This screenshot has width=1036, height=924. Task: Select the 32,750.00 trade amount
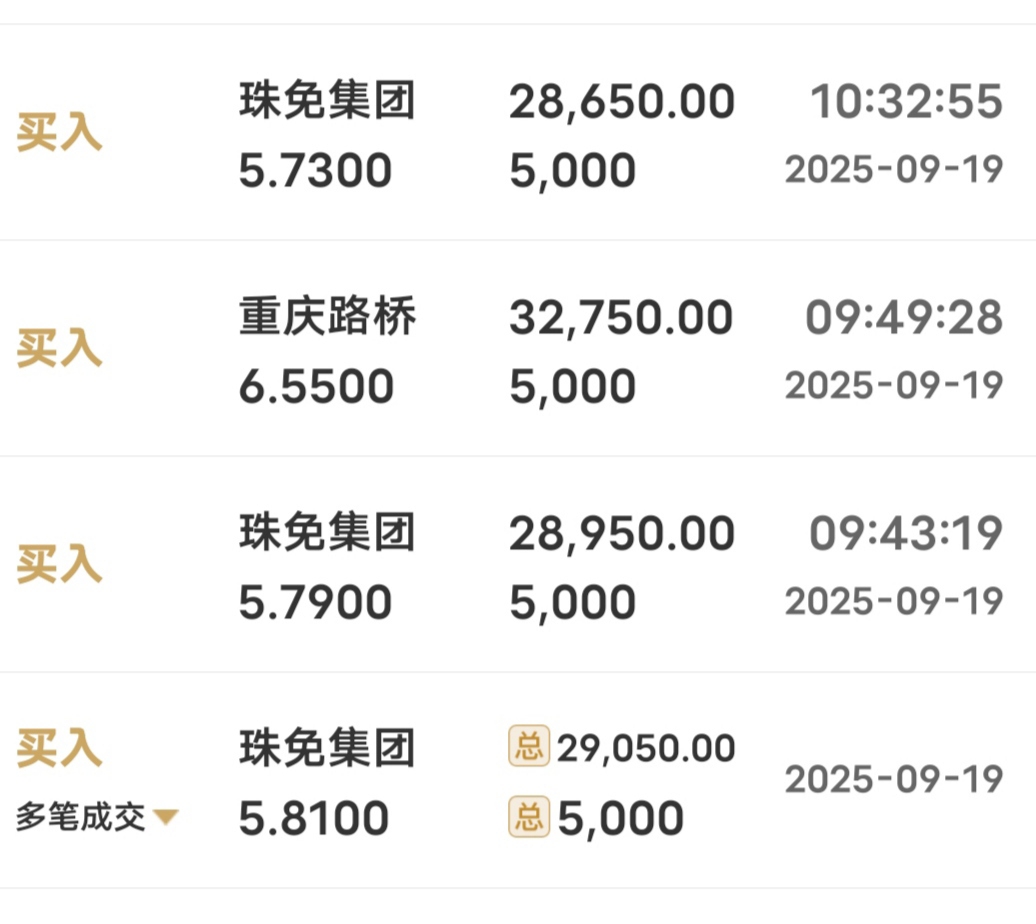click(621, 318)
